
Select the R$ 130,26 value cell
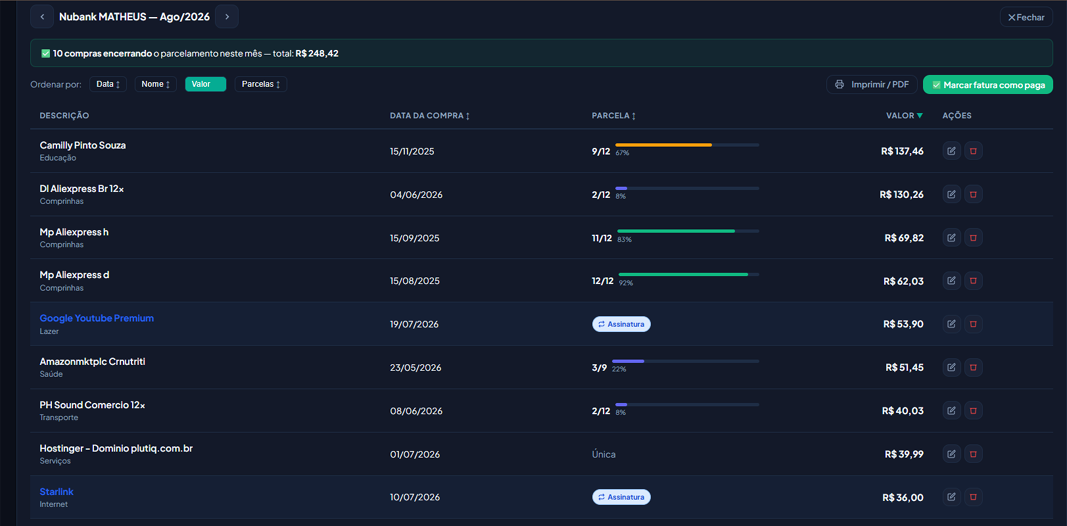coord(902,195)
